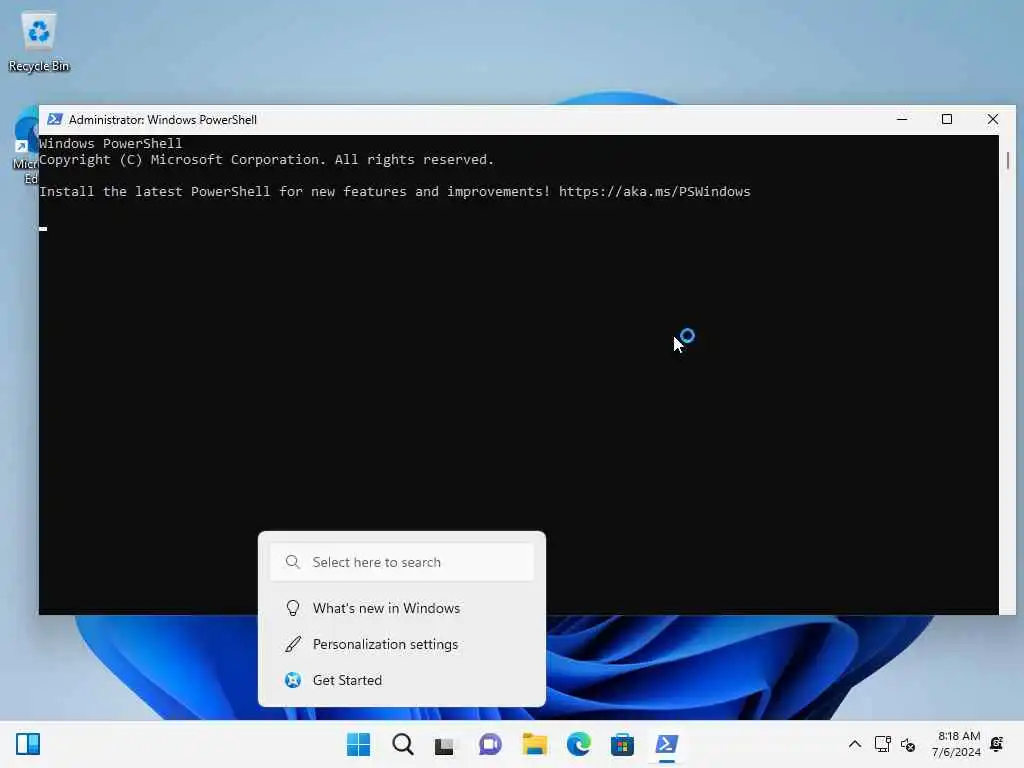
Task: Minimize the Administrator PowerShell window
Action: 902,120
